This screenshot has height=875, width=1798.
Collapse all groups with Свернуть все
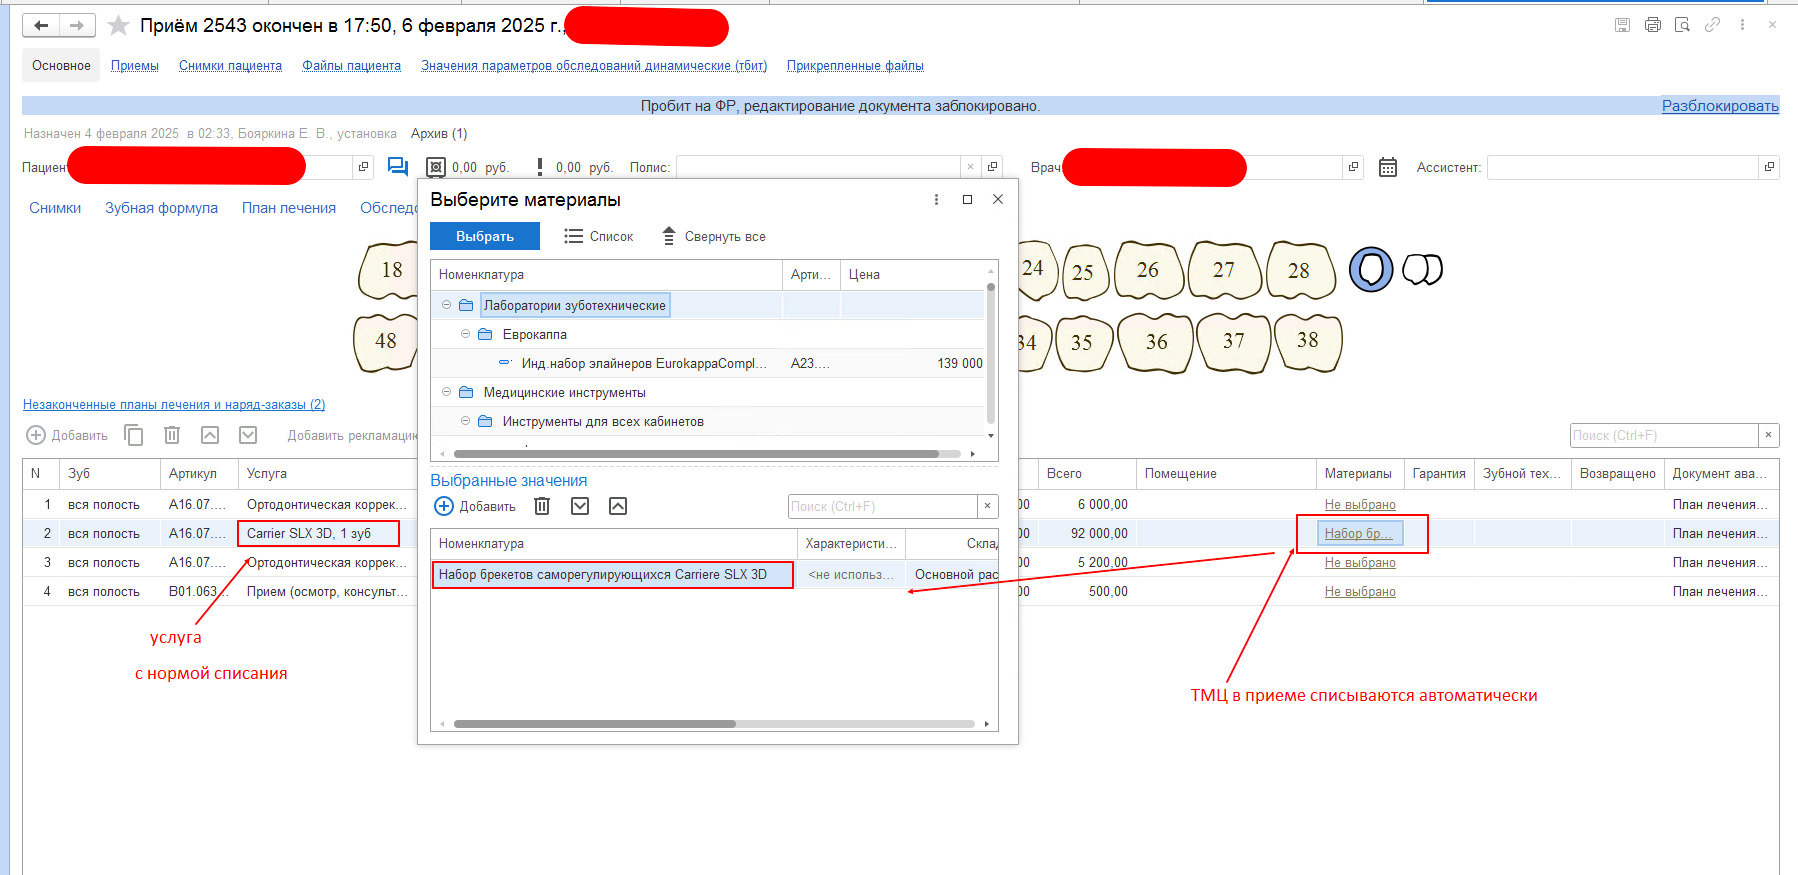(x=714, y=237)
